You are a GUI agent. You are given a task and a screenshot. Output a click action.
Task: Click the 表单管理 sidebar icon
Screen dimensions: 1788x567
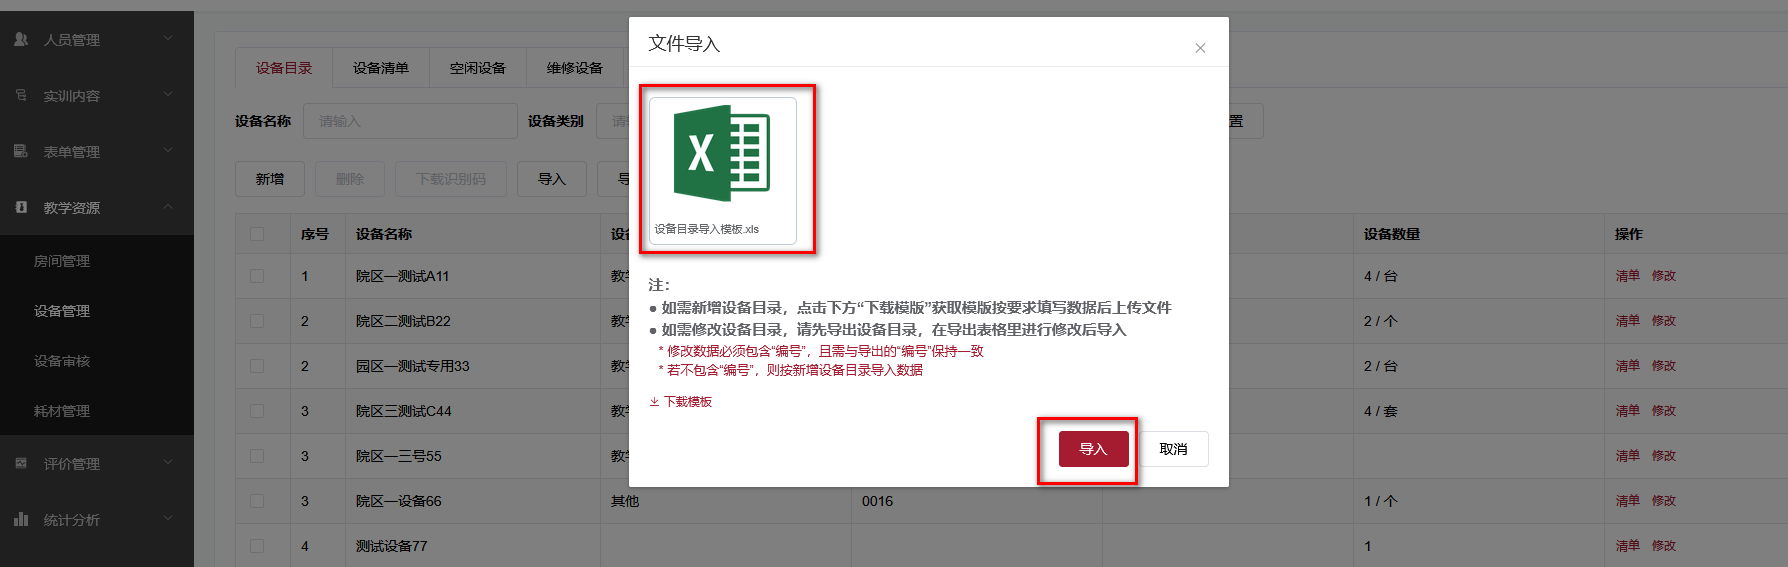[21, 151]
